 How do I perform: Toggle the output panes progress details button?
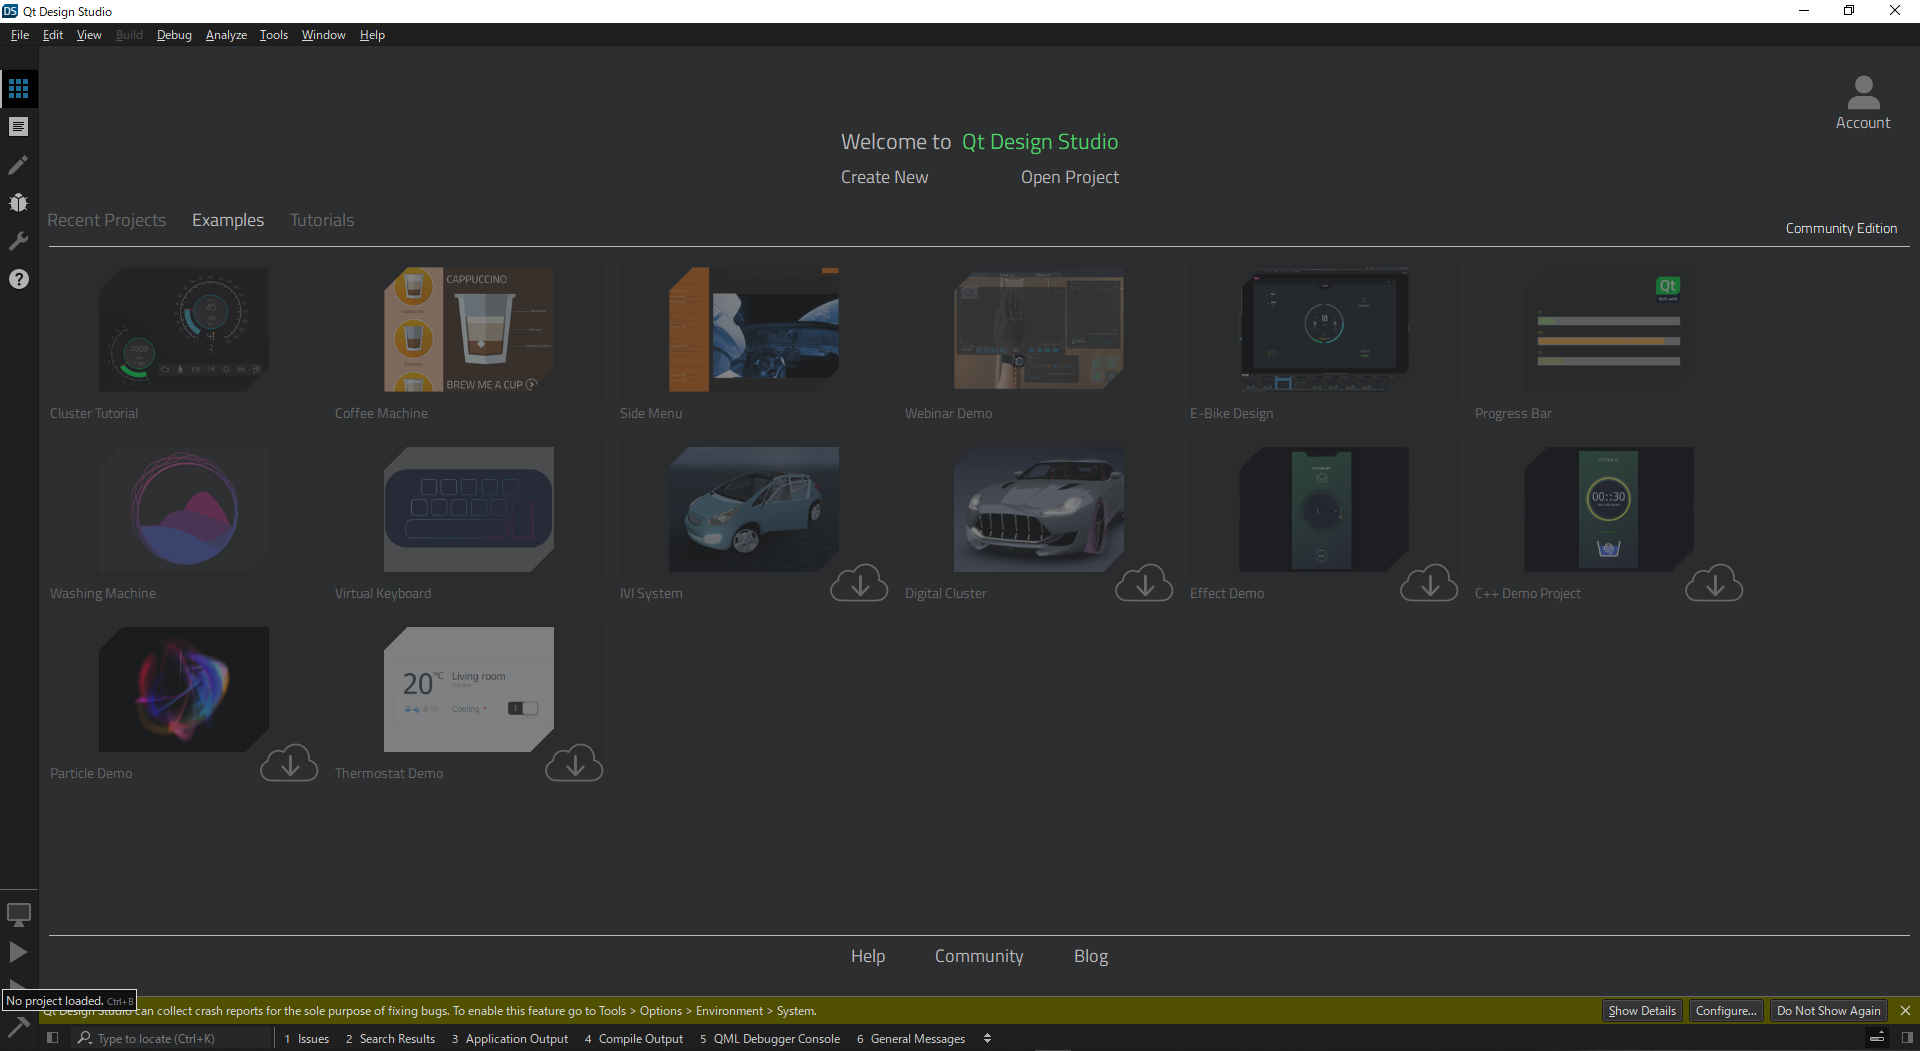(1877, 1038)
